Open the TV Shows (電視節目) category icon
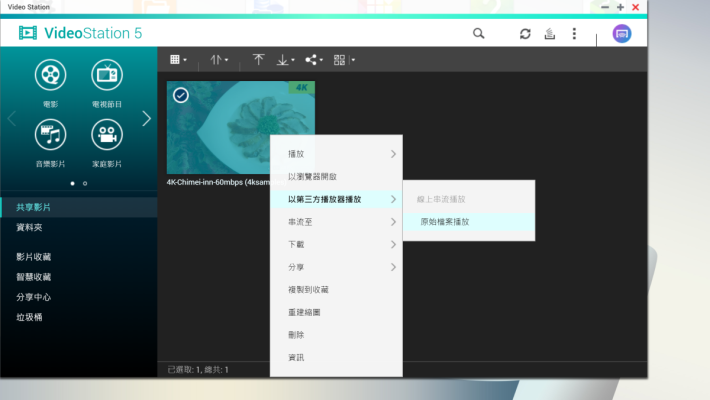710x400 pixels. [x=107, y=75]
